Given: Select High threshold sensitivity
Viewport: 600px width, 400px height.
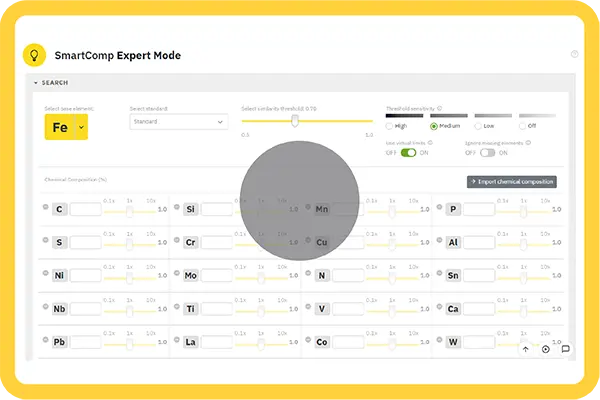Looking at the screenshot, I should point(390,127).
